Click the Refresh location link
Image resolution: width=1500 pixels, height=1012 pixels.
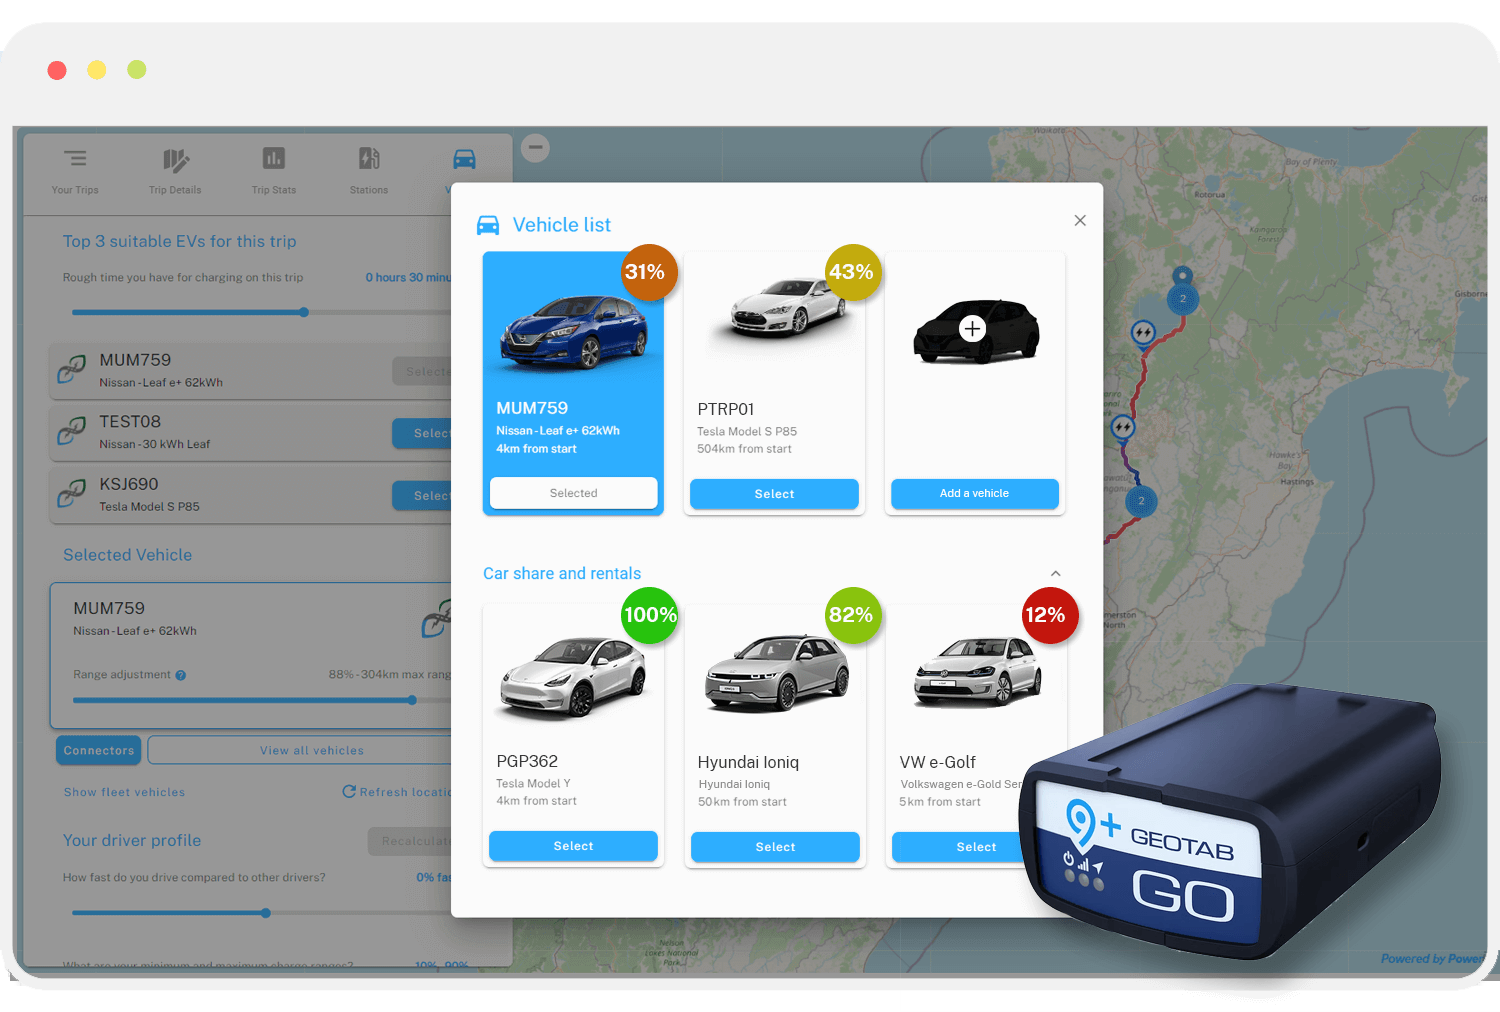click(x=398, y=792)
